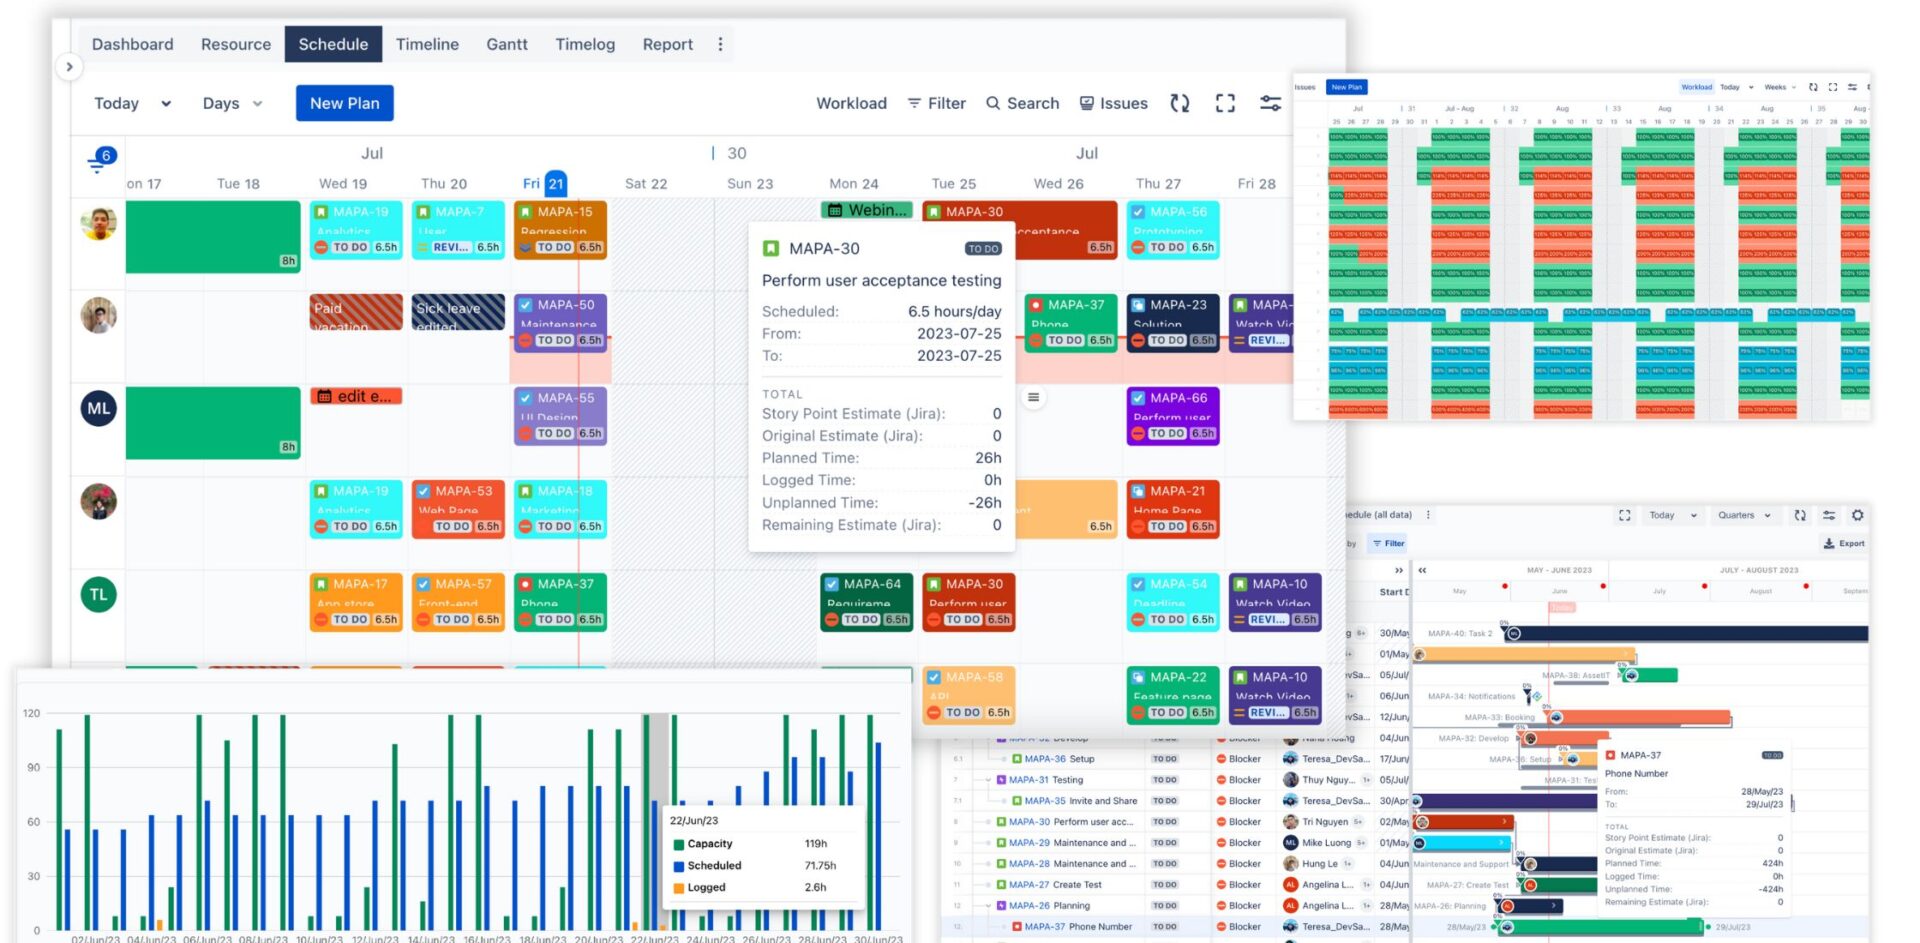Open the Today date dropdown
Screen dimensions: 1920x943
[131, 103]
